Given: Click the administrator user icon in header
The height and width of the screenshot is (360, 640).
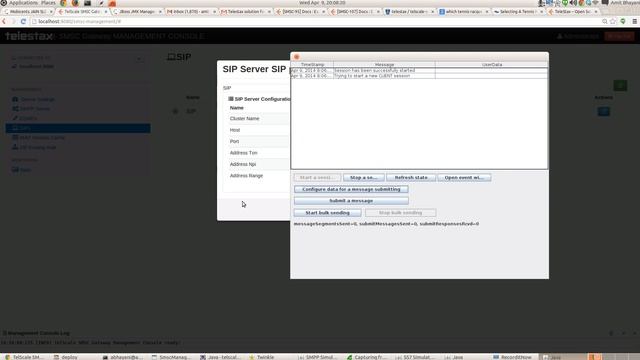Looking at the screenshot, I should 560,36.
